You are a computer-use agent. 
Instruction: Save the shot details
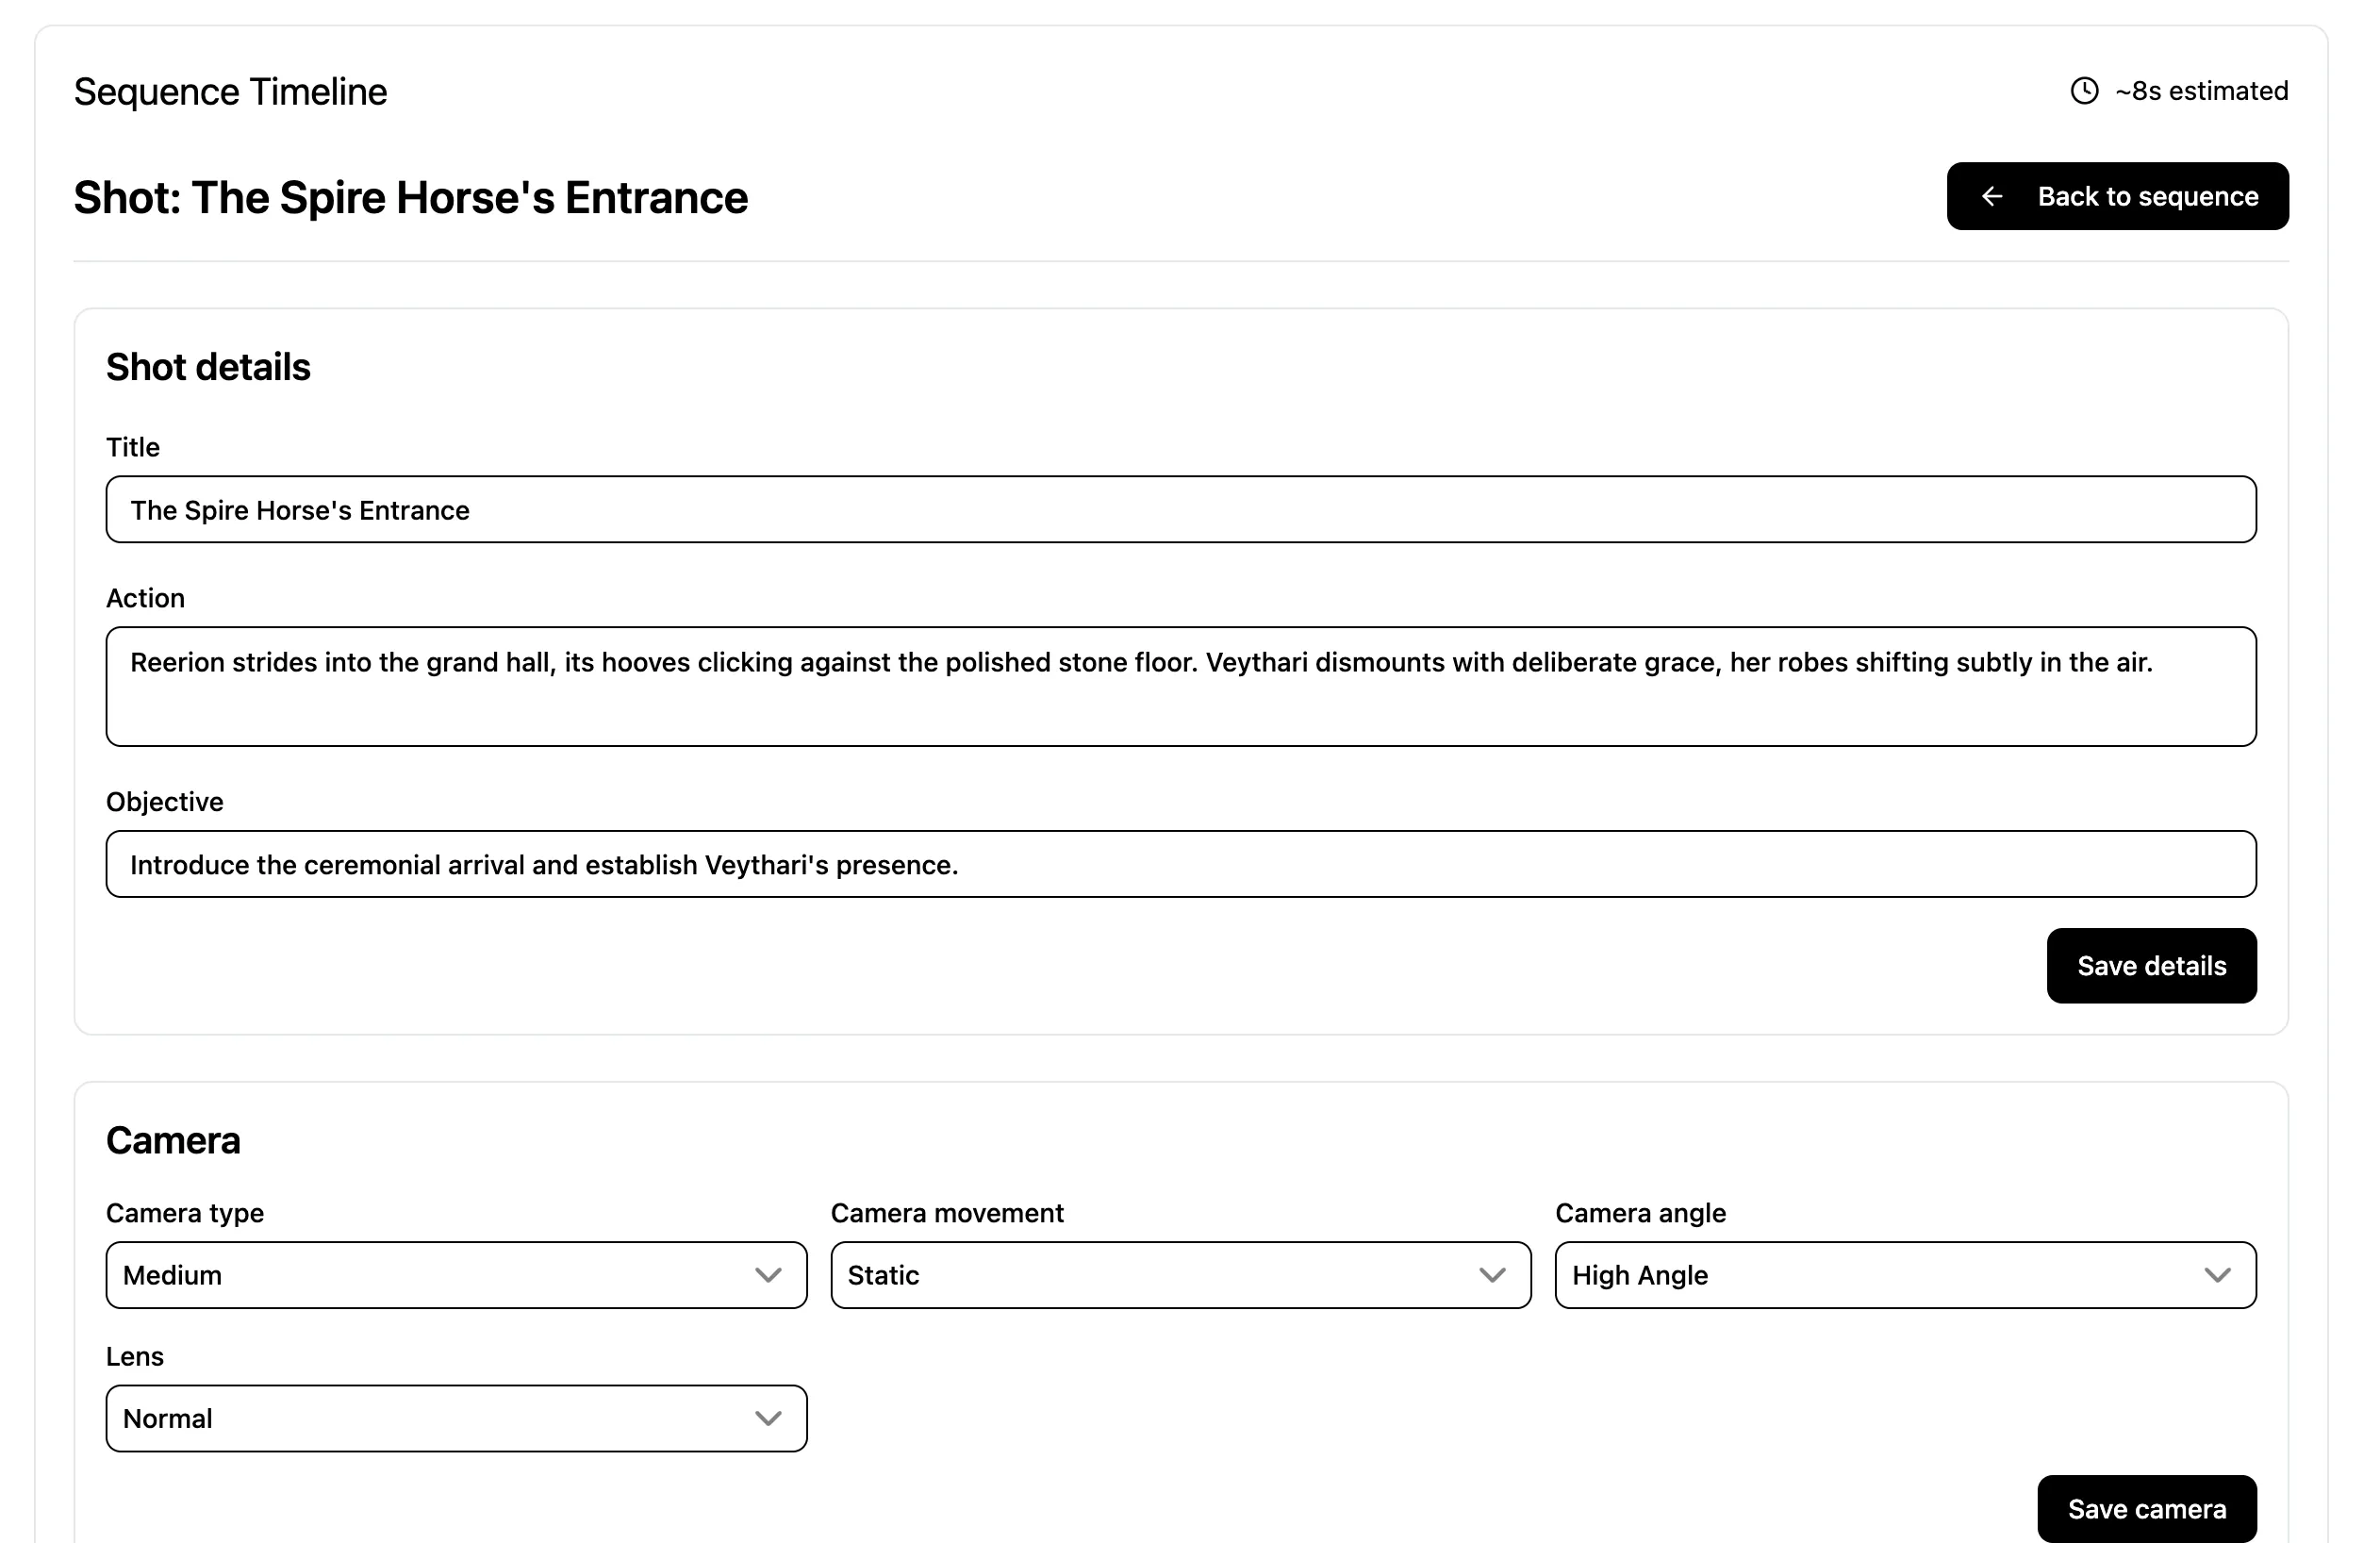[2151, 965]
